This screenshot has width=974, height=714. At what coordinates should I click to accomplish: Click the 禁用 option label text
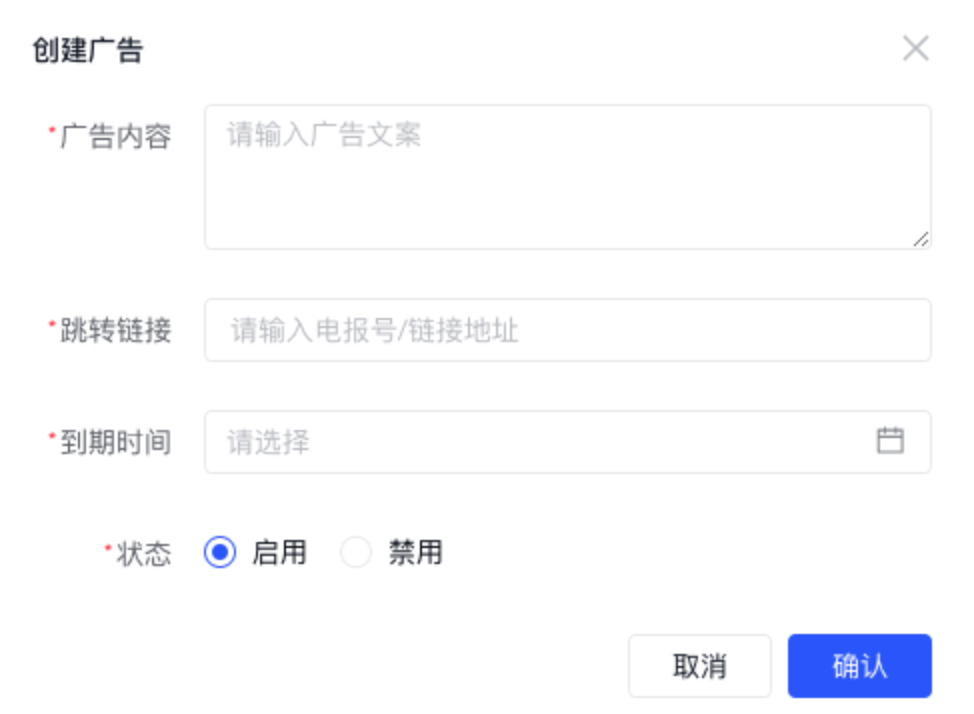click(x=415, y=552)
